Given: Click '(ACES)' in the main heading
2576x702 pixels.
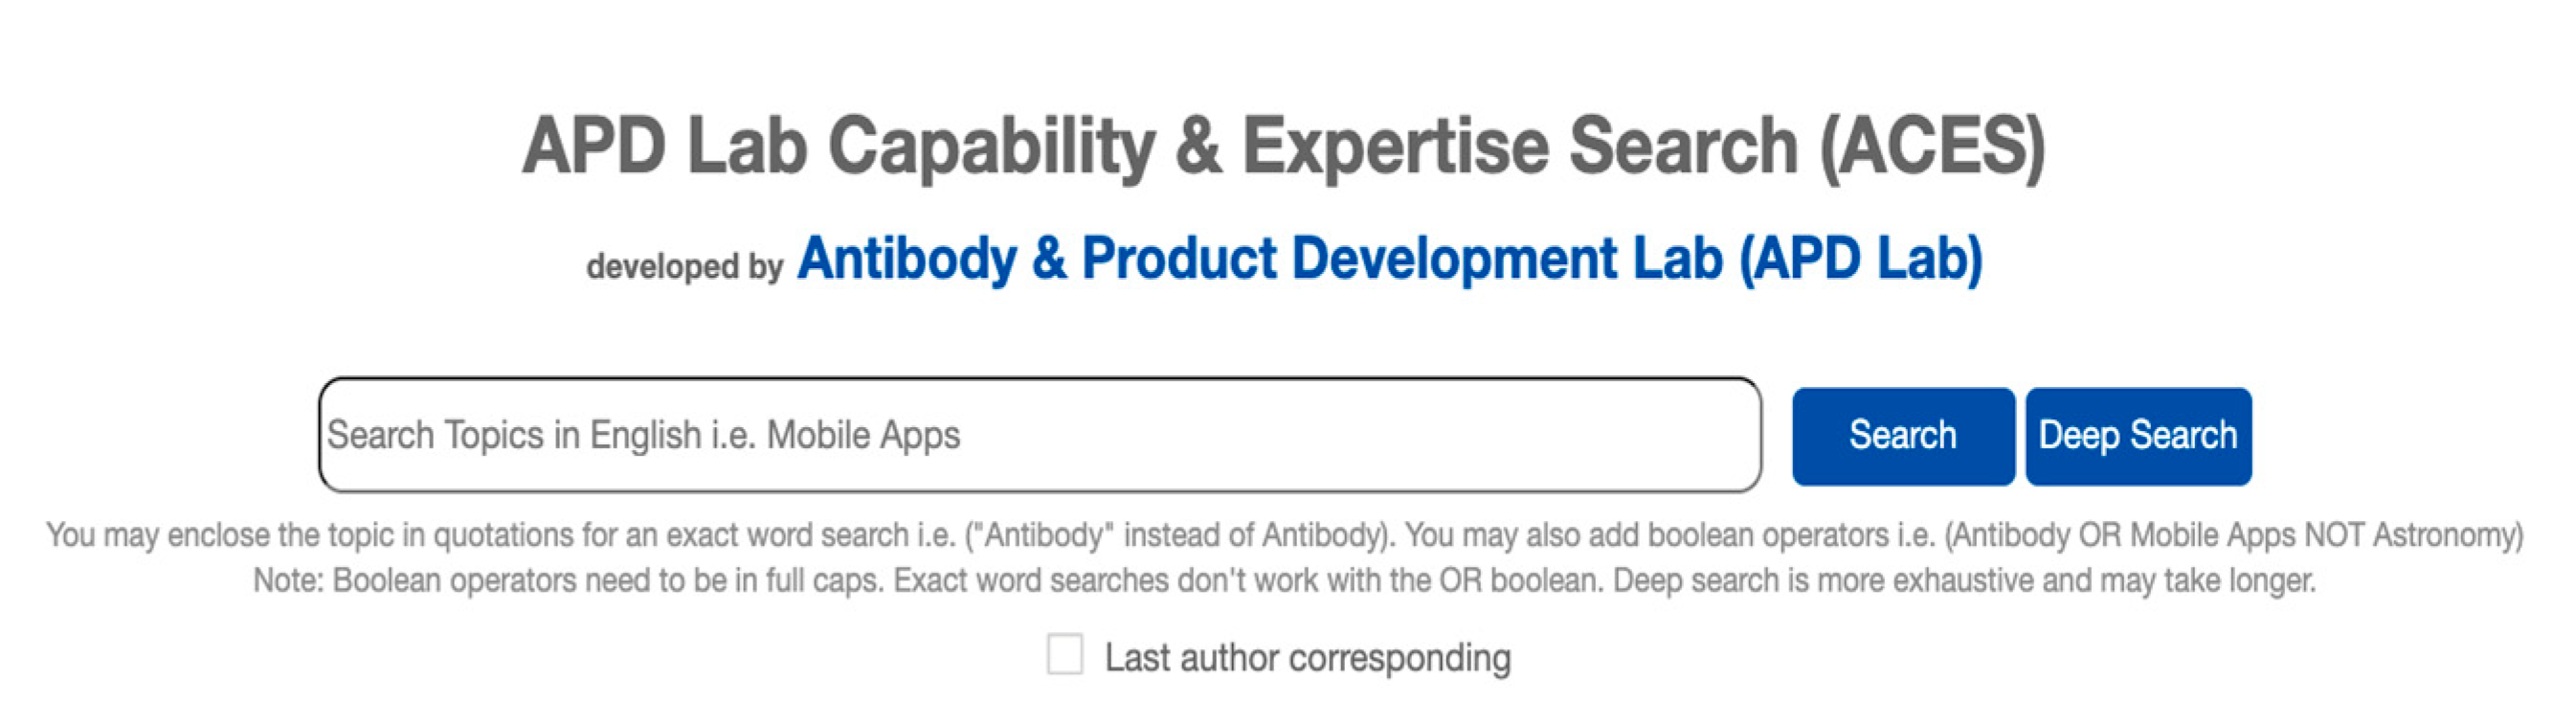Looking at the screenshot, I should tap(1932, 147).
